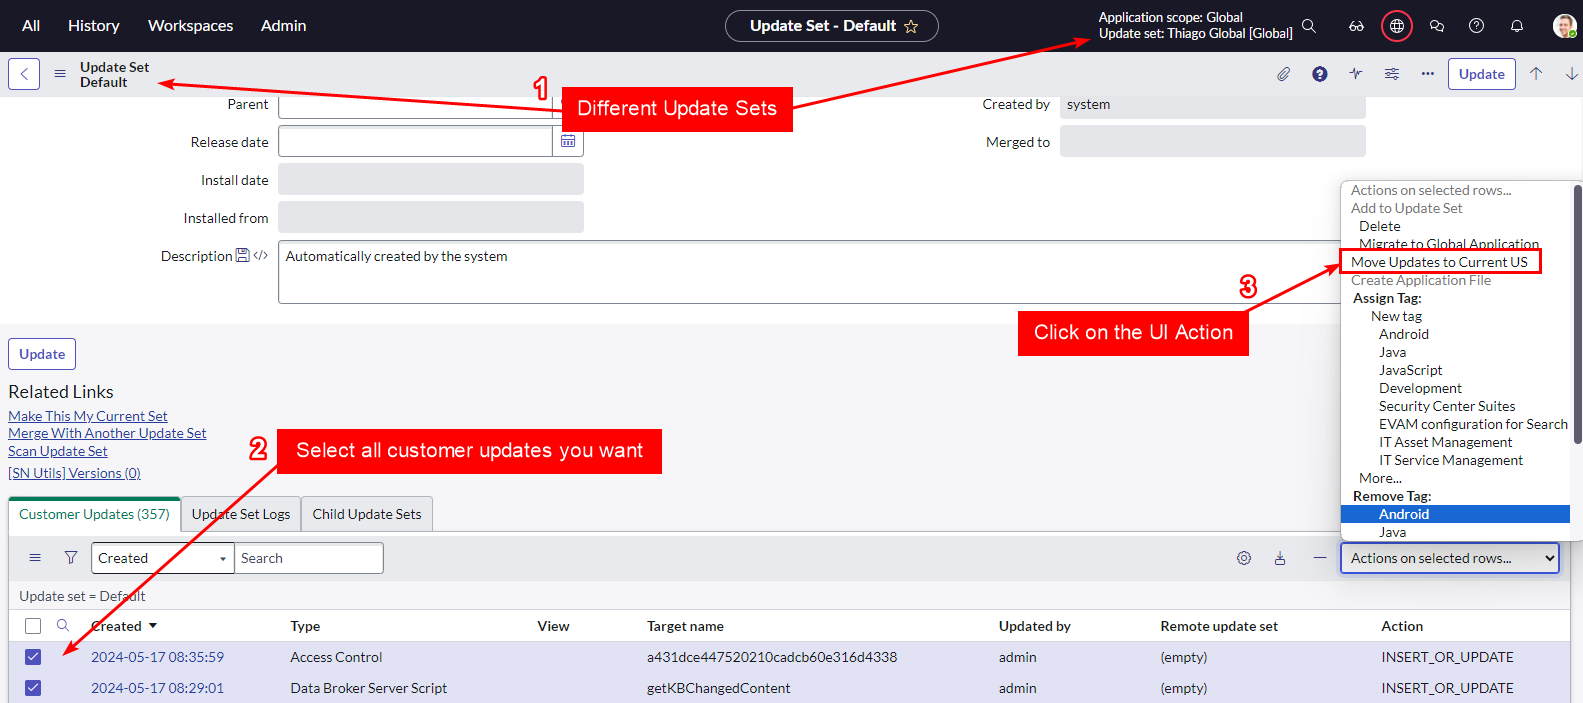
Task: Choose Move Updates to Current US
Action: (1439, 262)
